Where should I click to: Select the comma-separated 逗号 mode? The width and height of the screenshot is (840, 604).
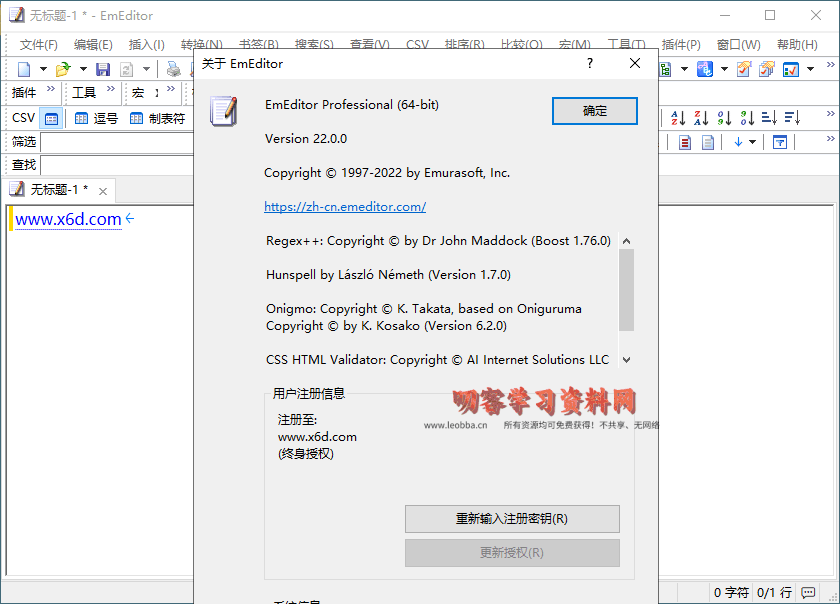click(x=96, y=118)
